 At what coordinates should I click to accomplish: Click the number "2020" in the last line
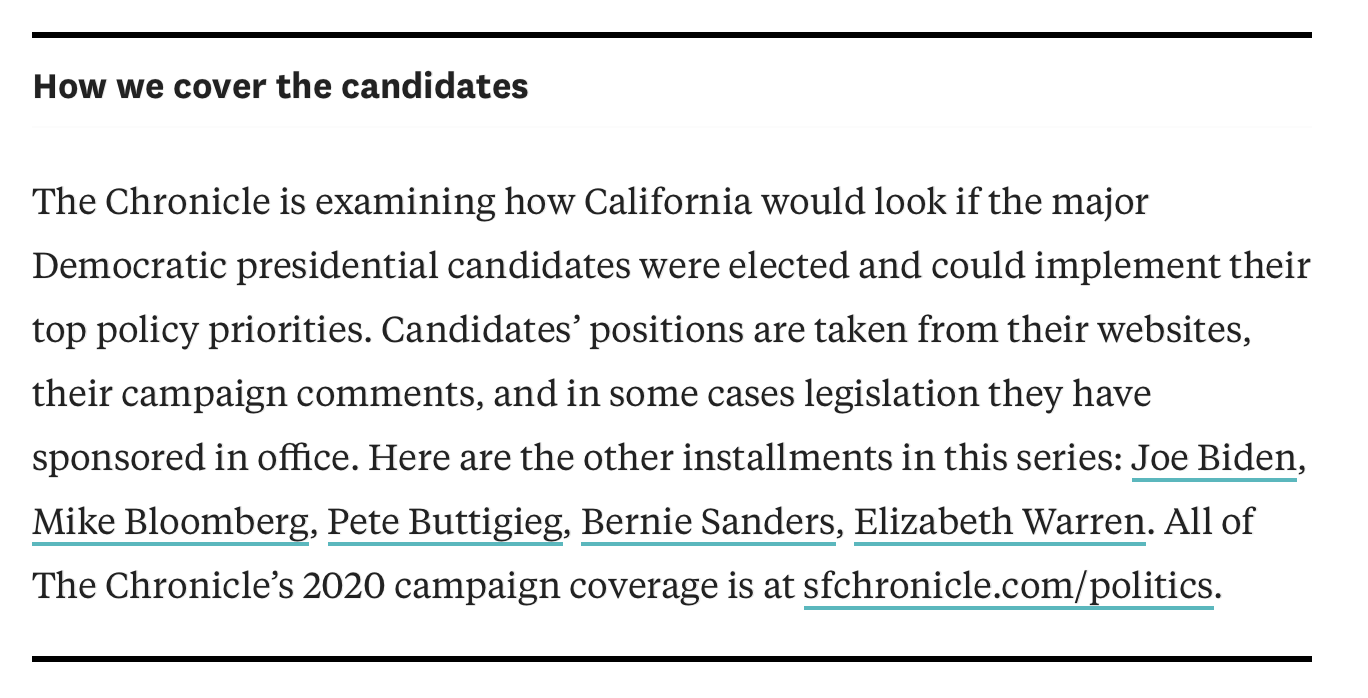point(343,587)
